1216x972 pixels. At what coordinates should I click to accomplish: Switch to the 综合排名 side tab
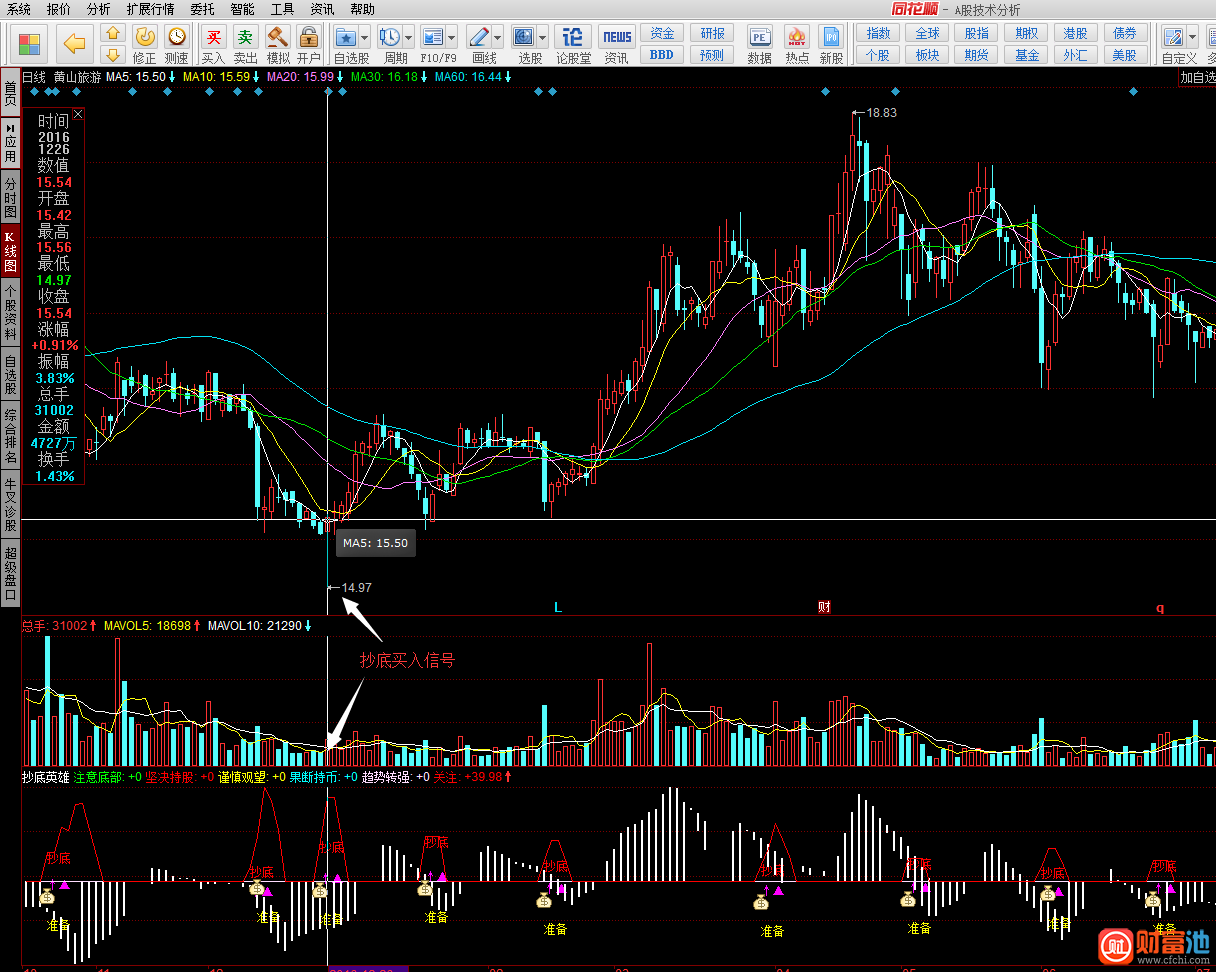[x=10, y=435]
